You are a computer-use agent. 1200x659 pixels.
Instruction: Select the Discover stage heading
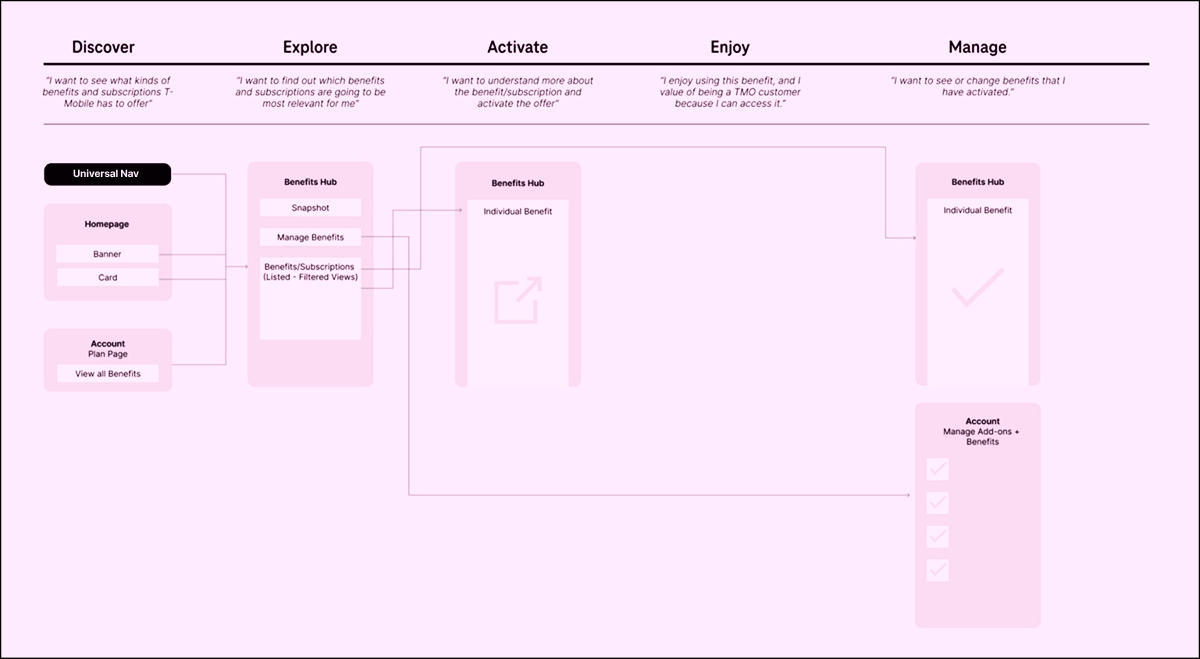tap(103, 47)
